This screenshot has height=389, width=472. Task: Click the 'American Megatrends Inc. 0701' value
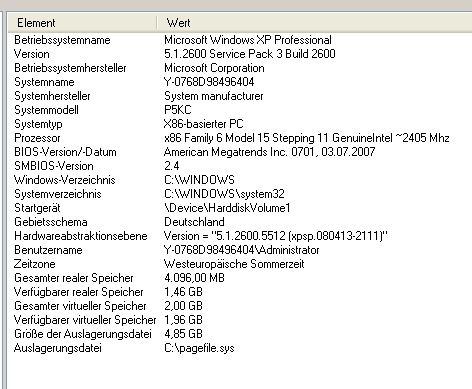point(269,152)
